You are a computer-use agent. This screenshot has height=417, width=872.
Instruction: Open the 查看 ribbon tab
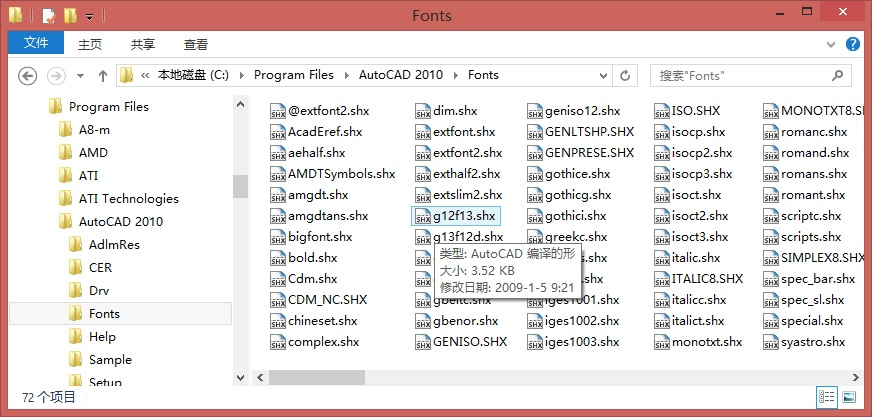click(196, 44)
